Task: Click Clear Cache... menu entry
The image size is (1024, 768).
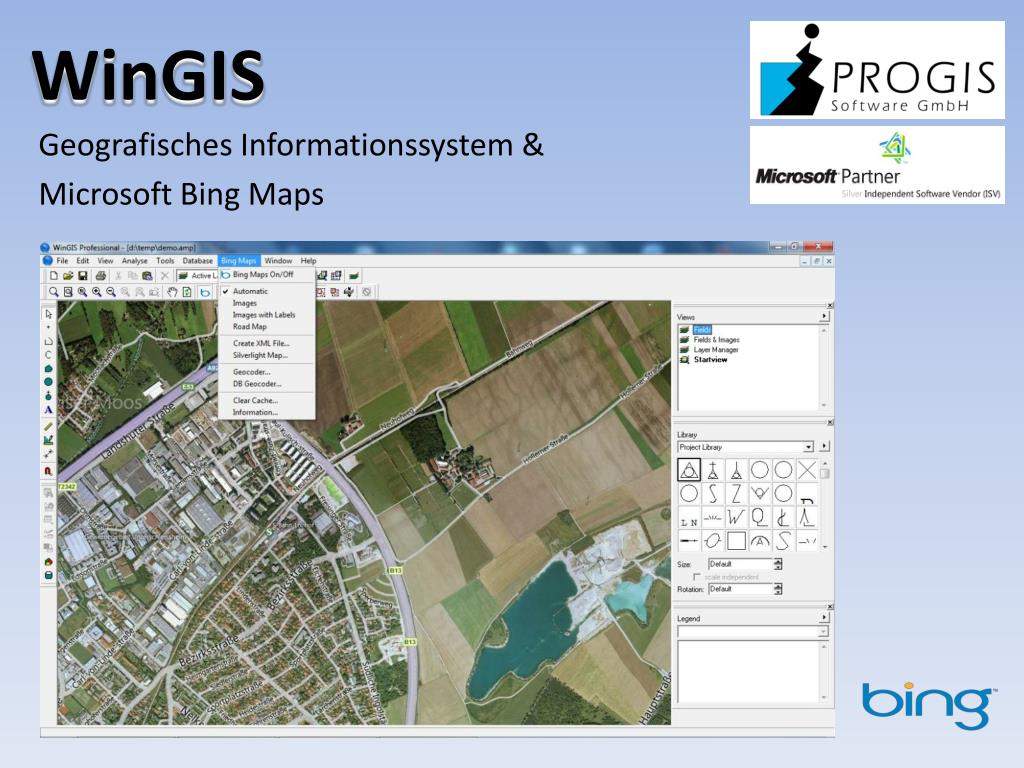Action: [255, 400]
